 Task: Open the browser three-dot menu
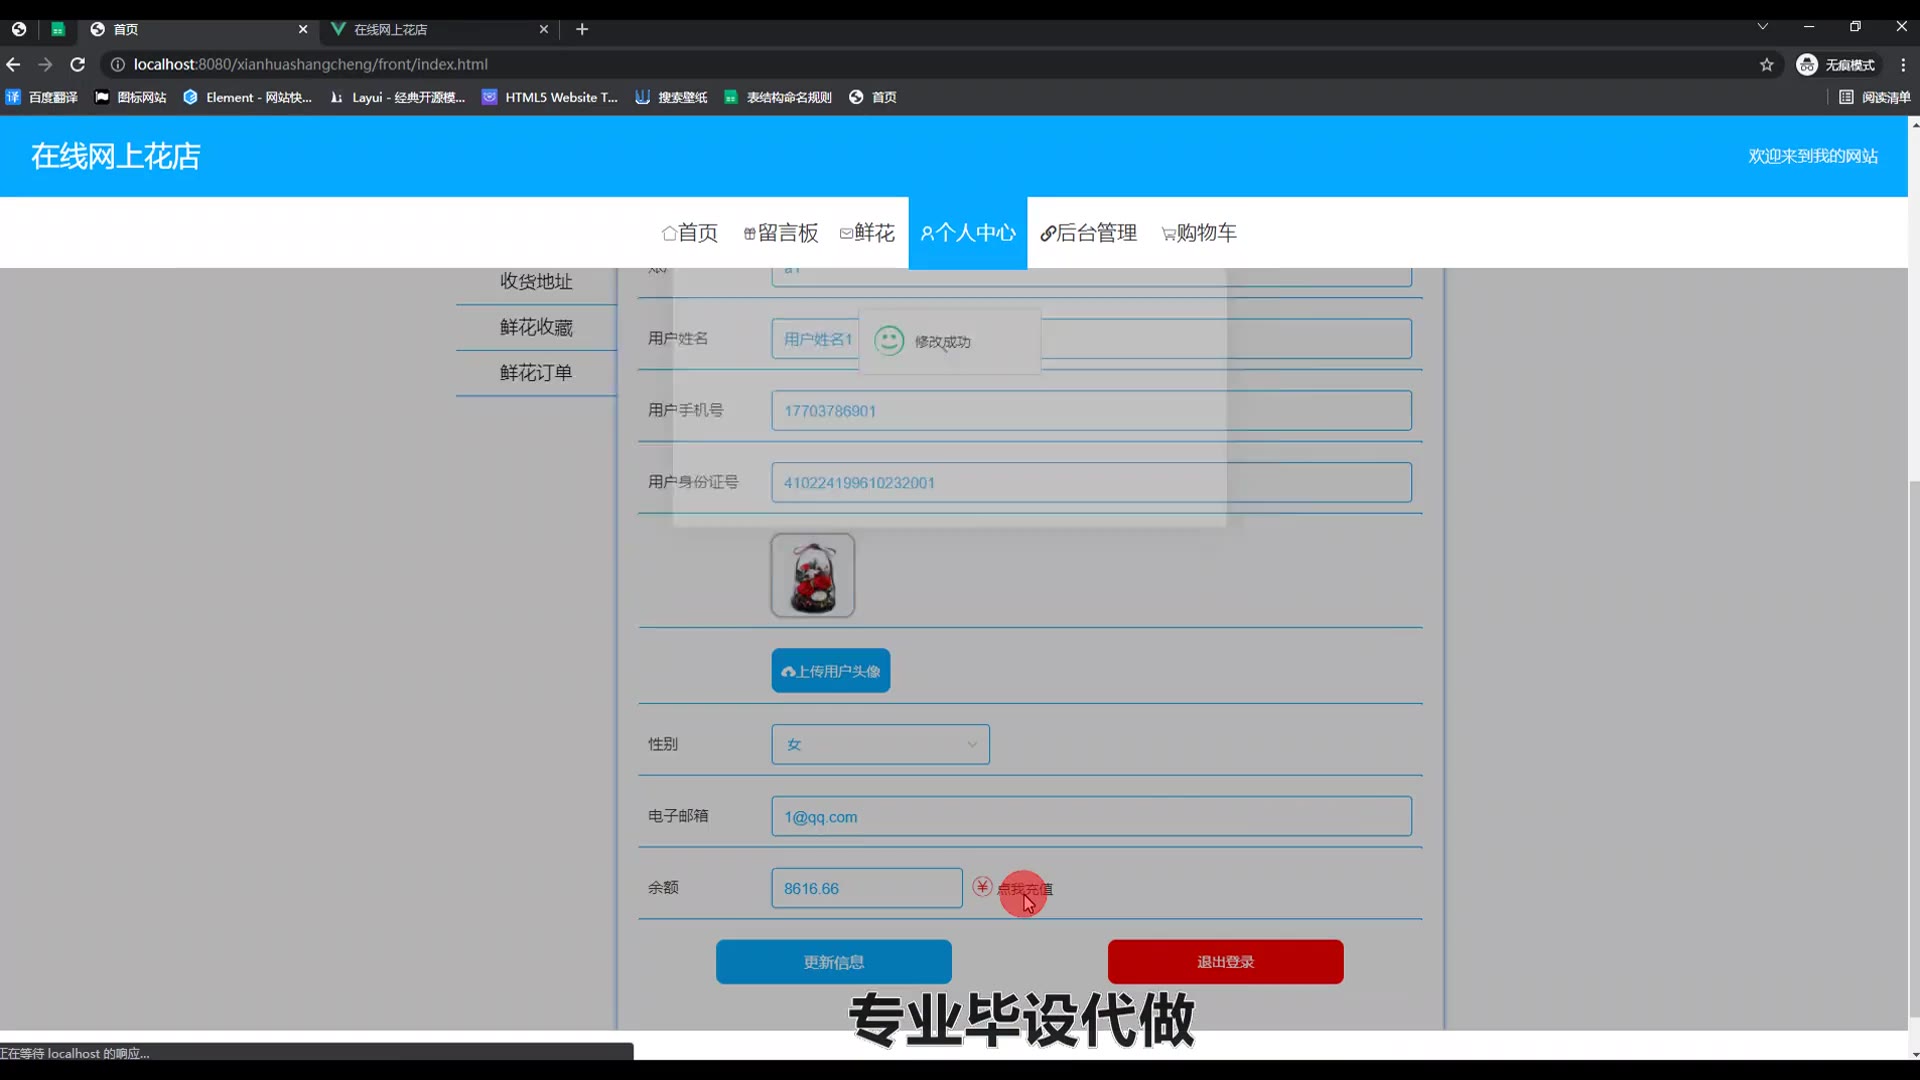tap(1903, 65)
